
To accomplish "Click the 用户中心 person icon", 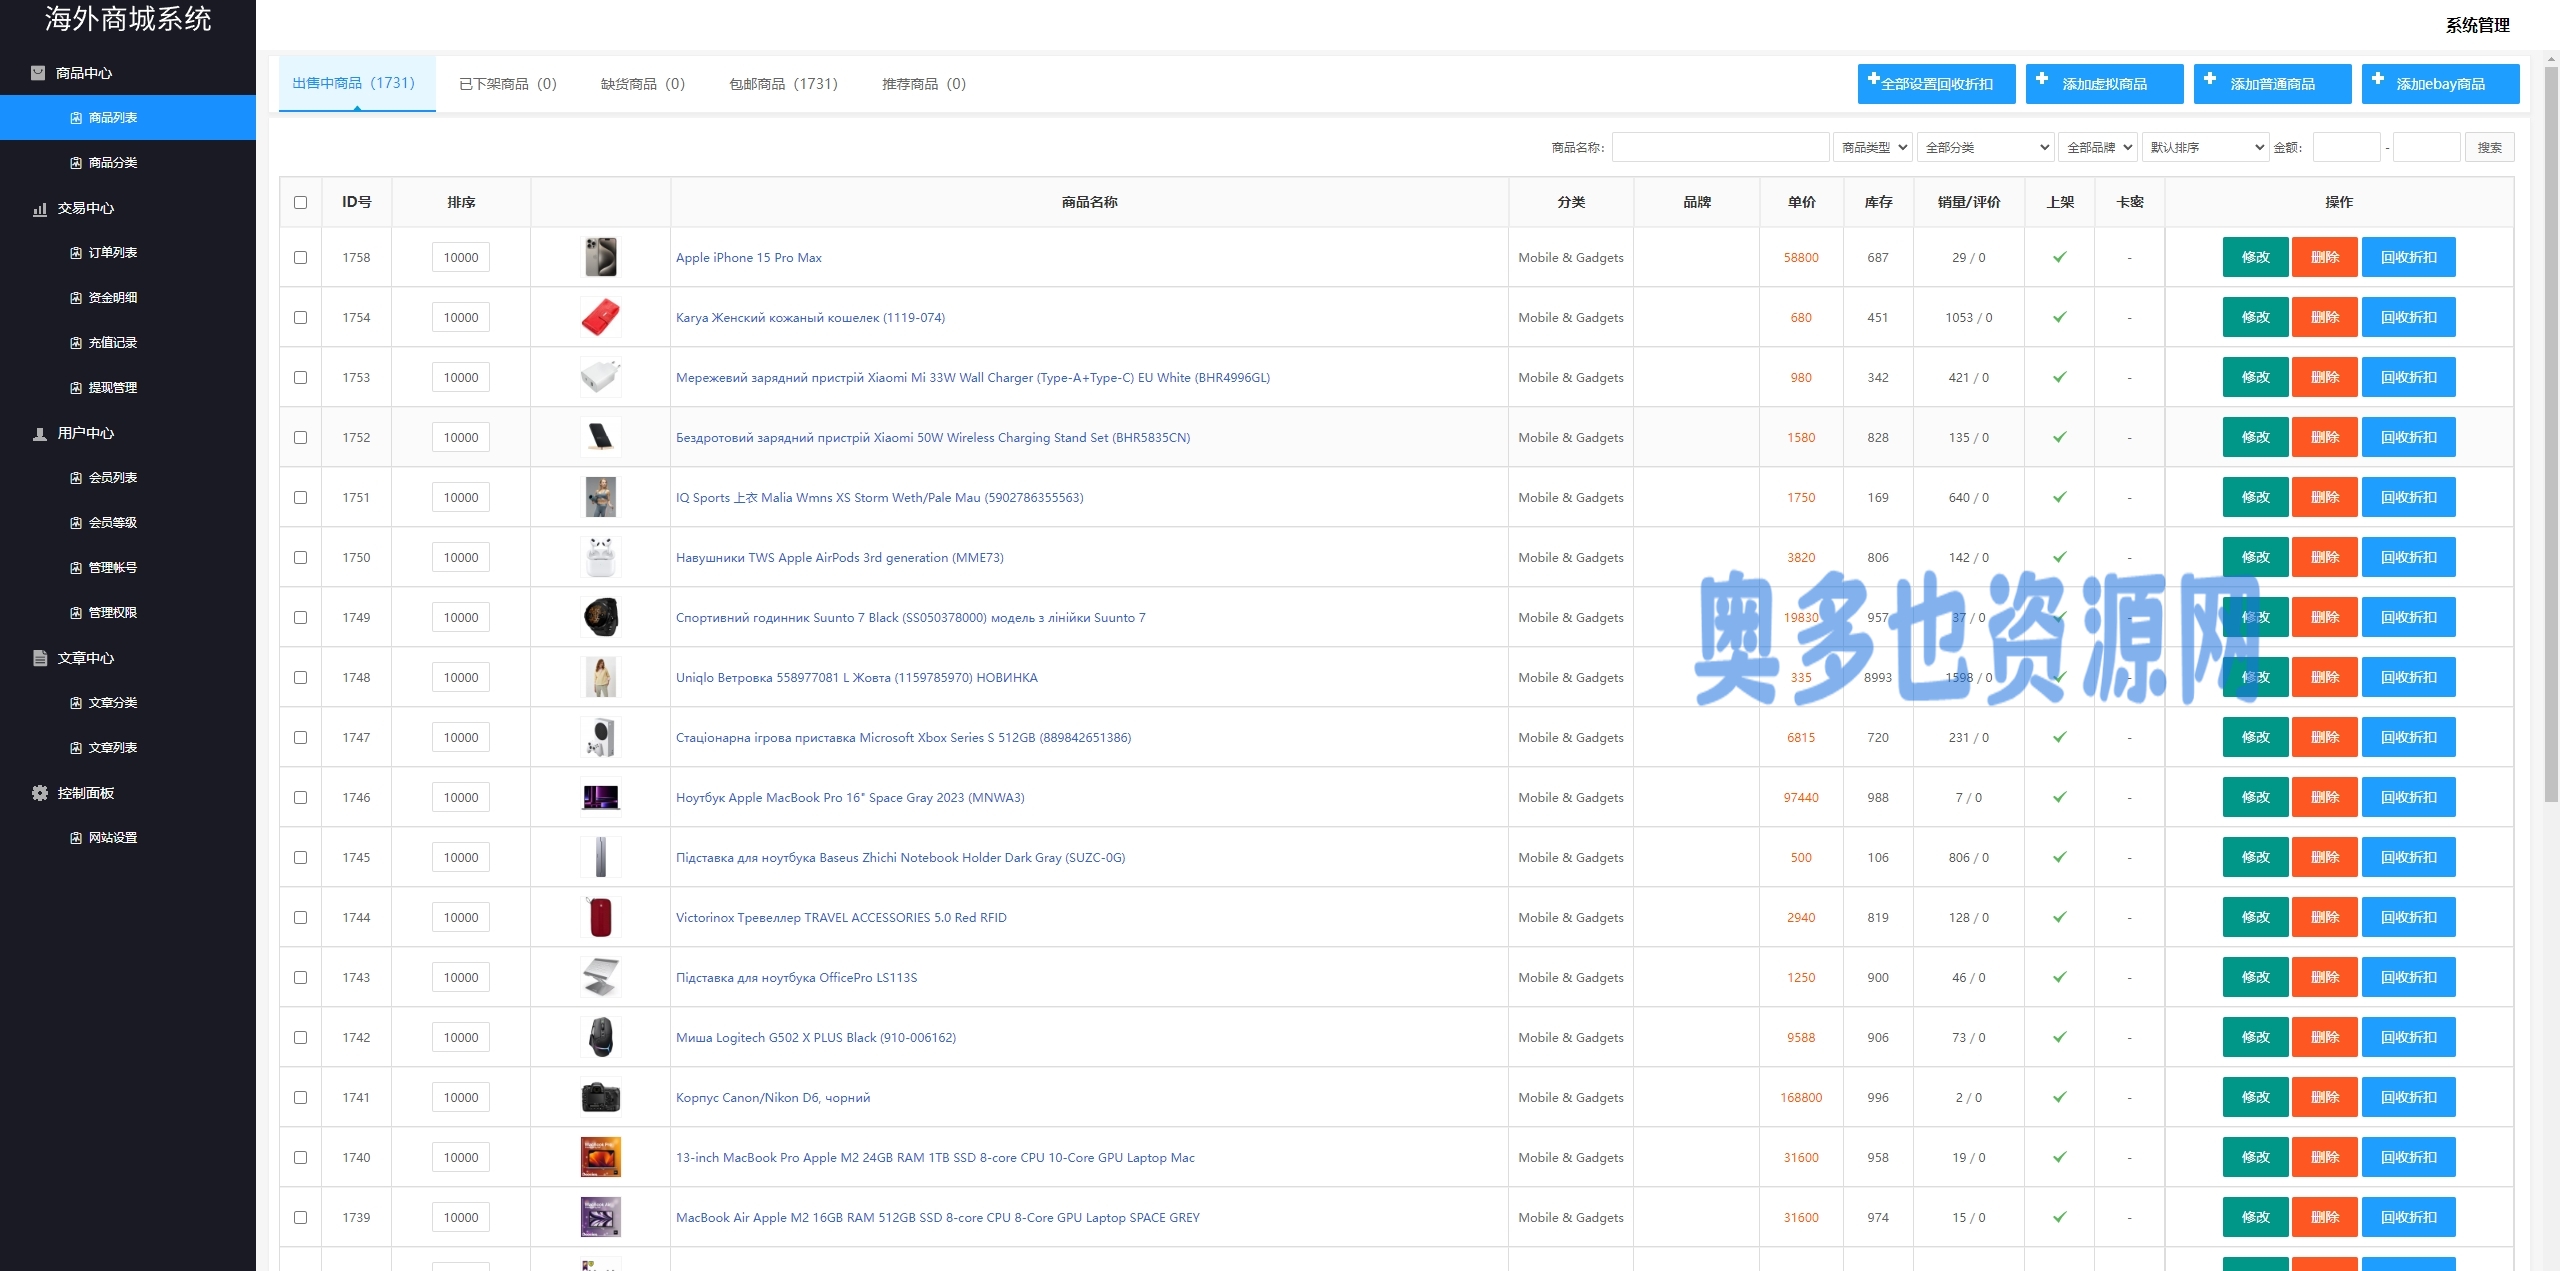I will tap(40, 433).
